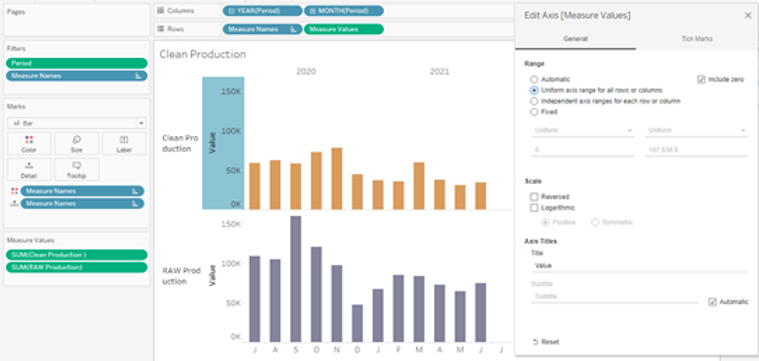Click the Clean Production row header
Image resolution: width=759 pixels, height=361 pixels.
180,143
